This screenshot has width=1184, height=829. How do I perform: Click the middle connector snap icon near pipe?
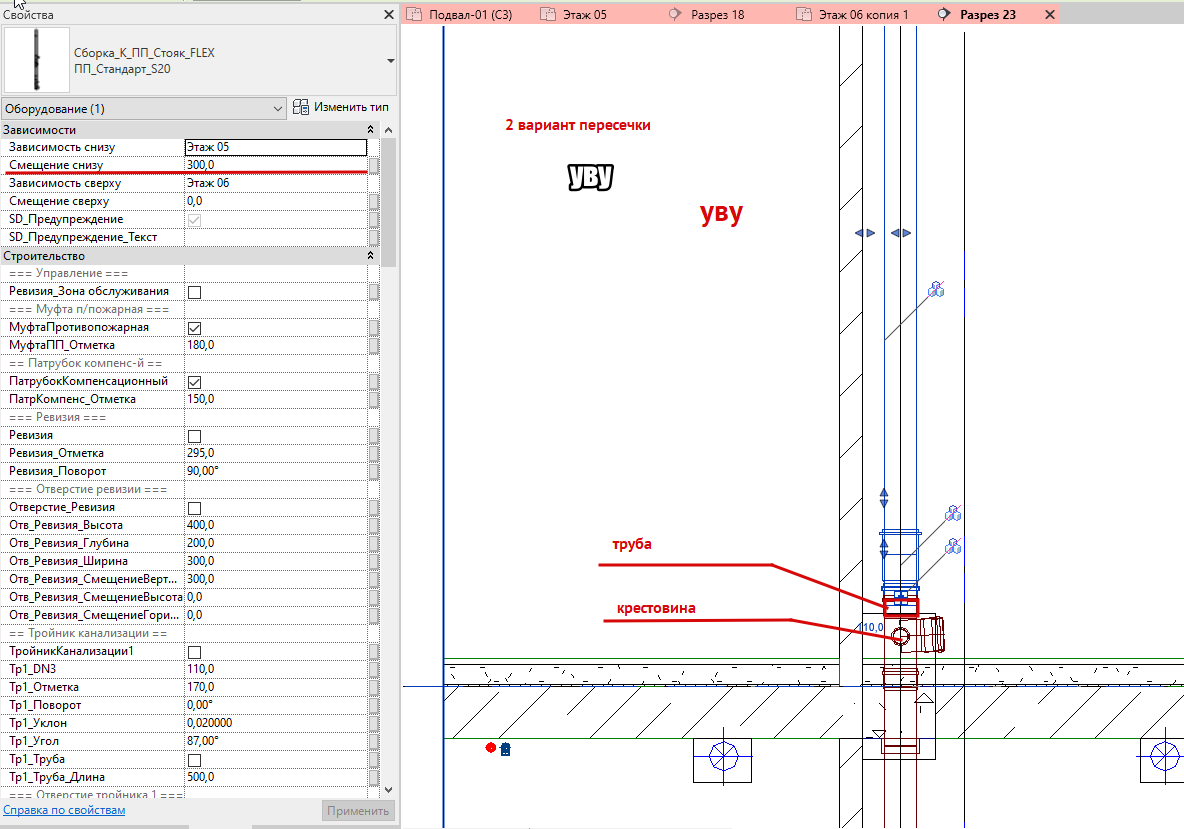click(x=954, y=513)
